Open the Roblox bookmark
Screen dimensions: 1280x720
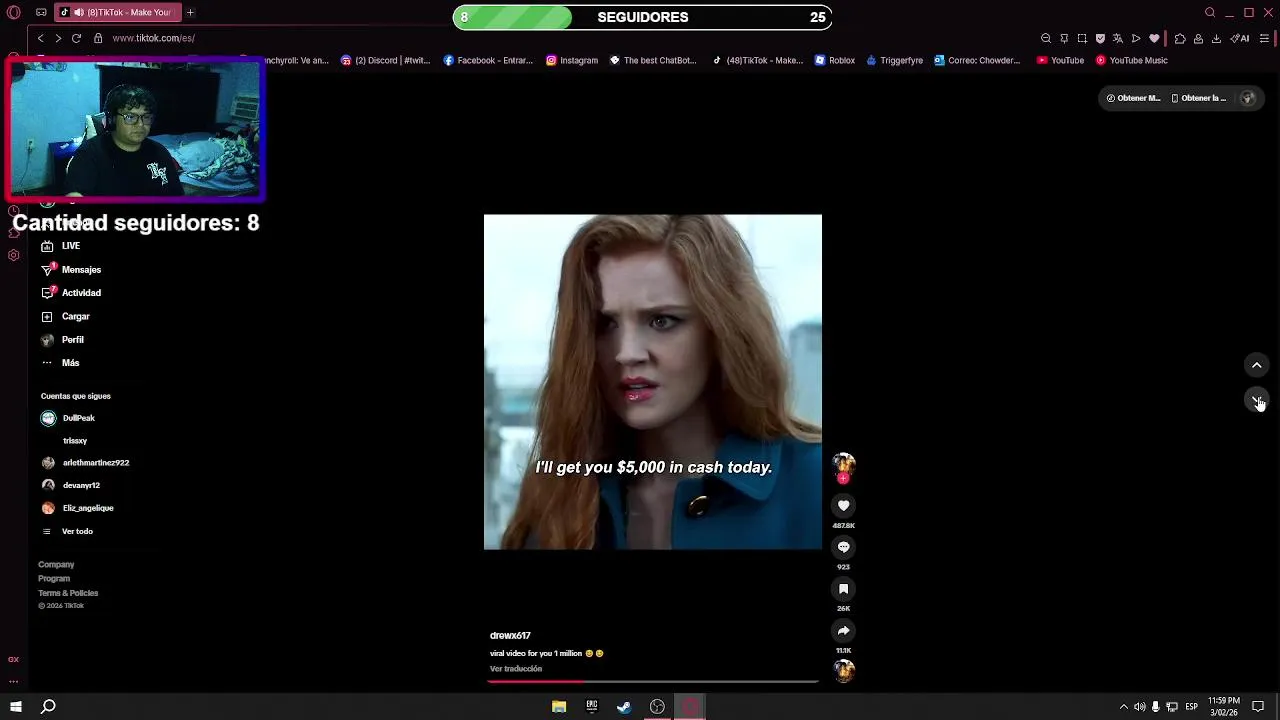click(835, 60)
